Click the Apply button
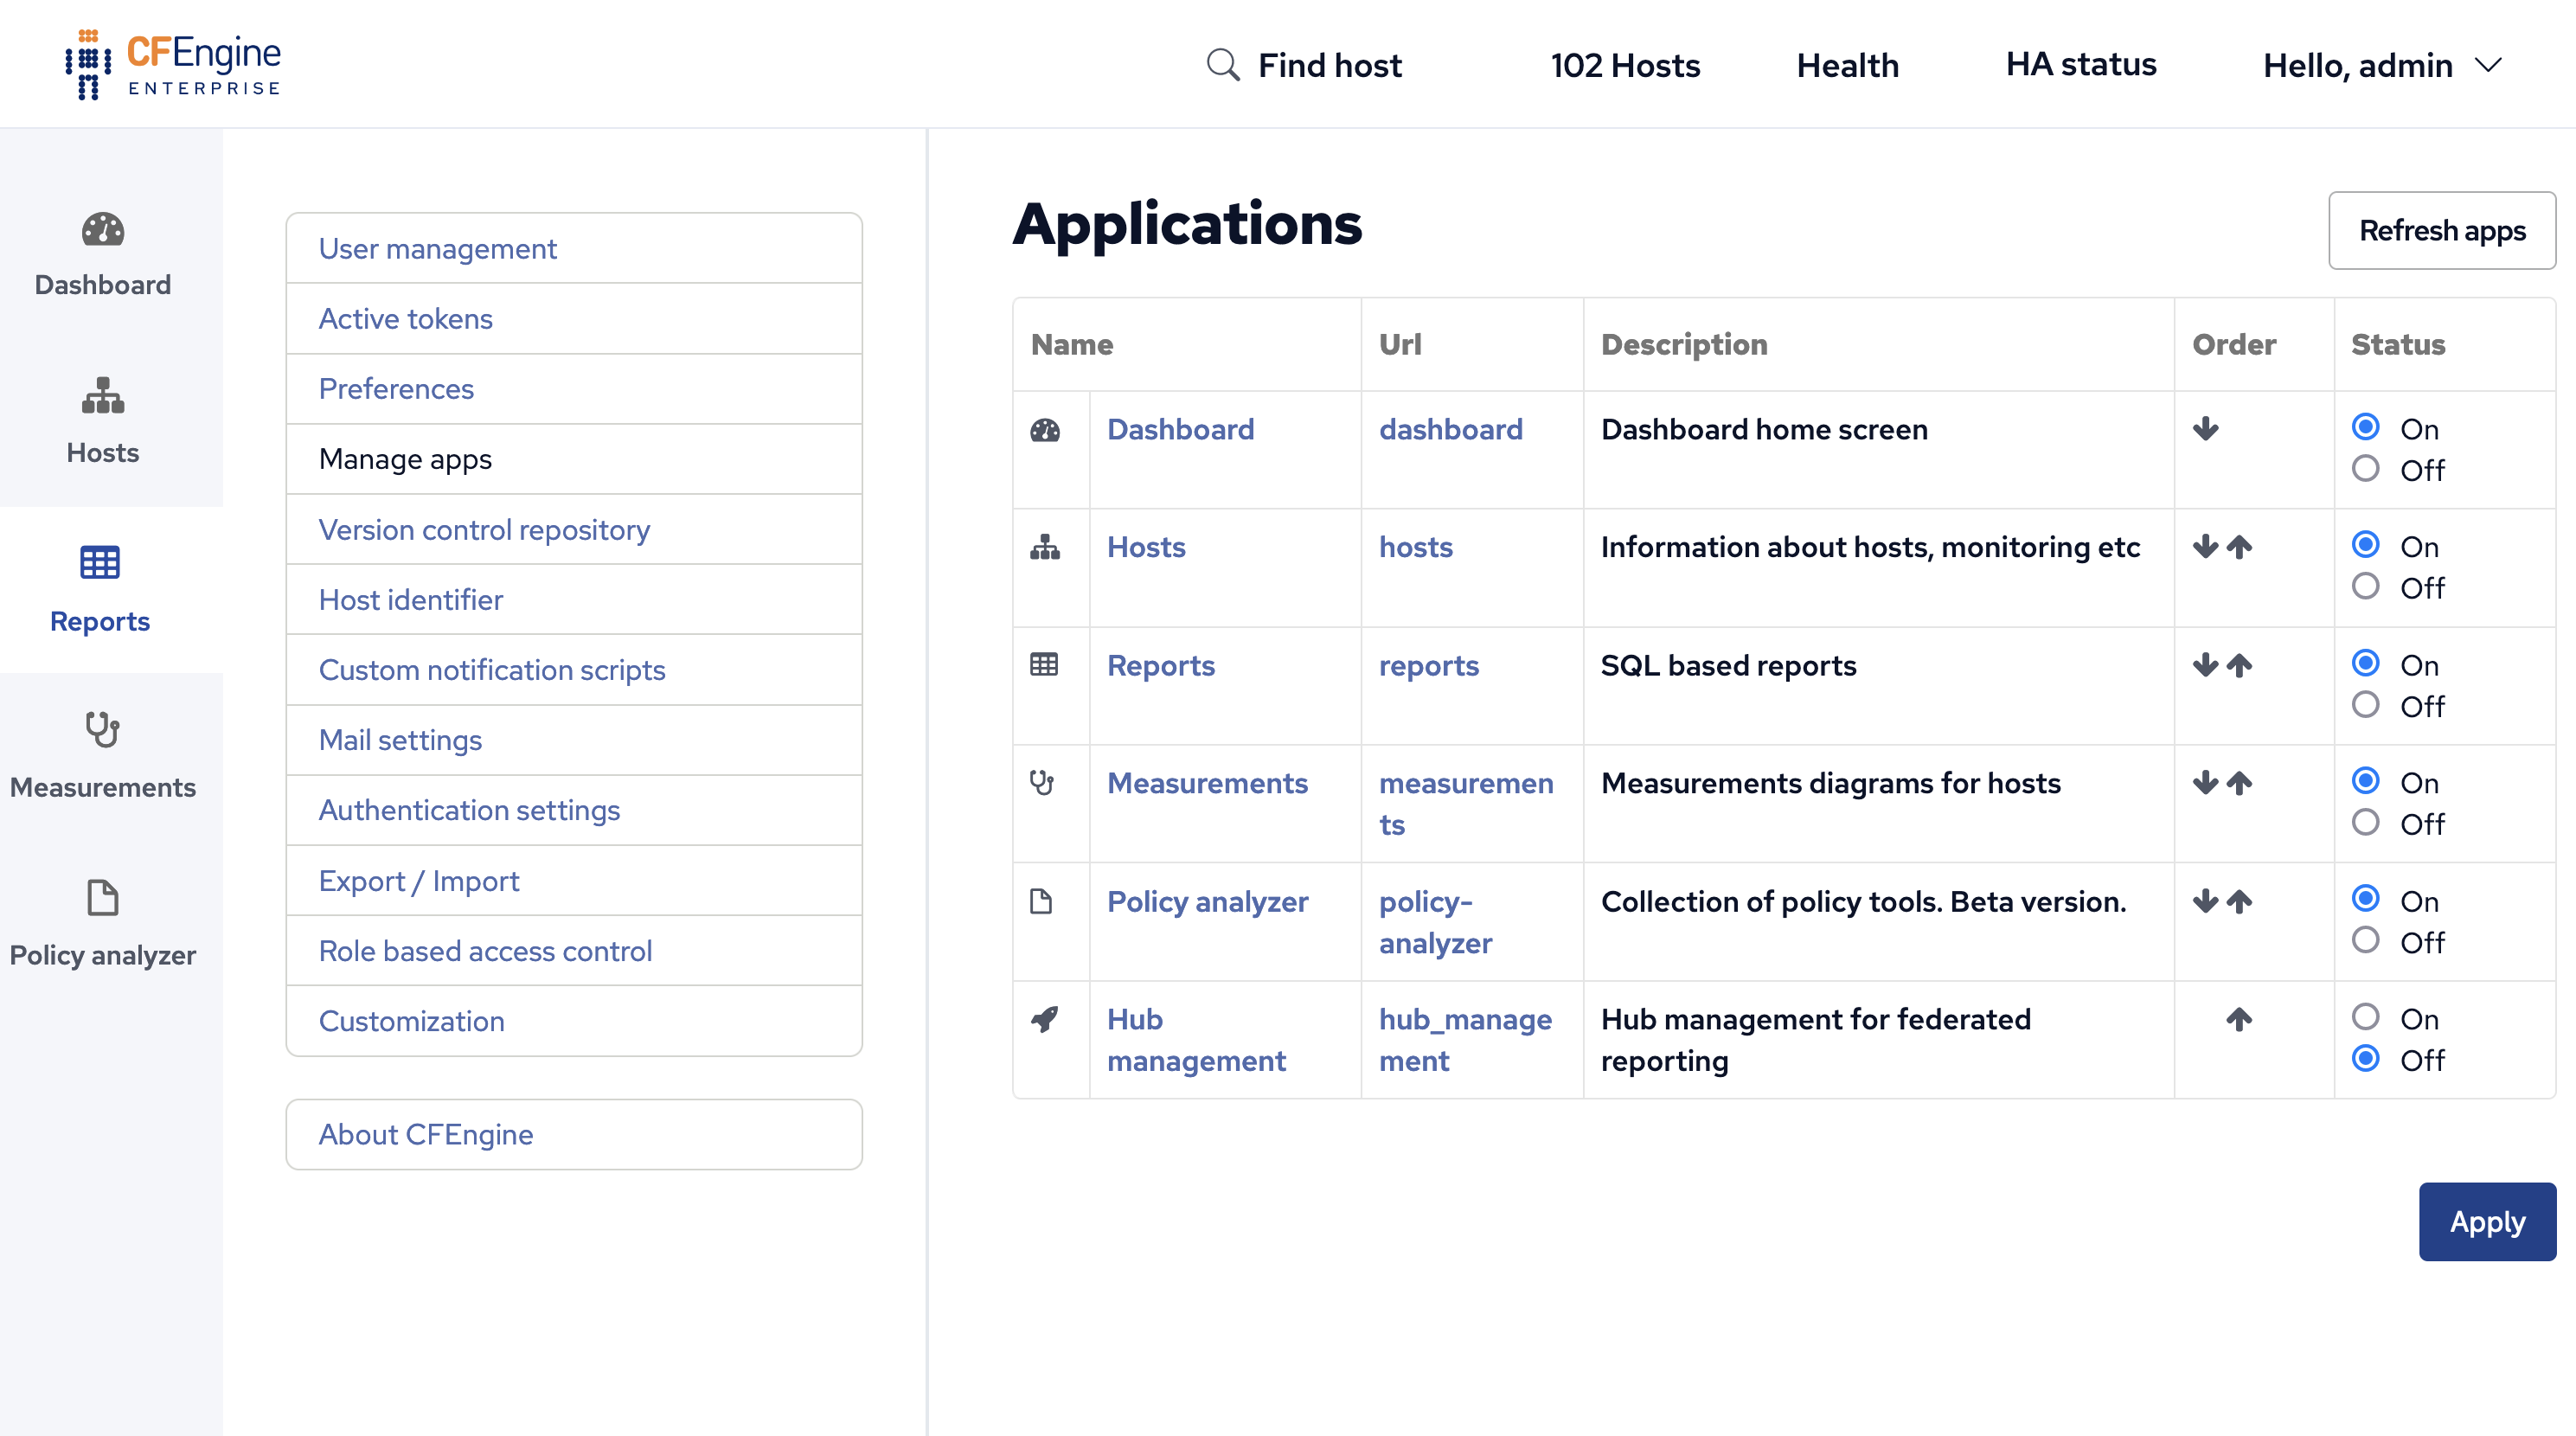Image resolution: width=2576 pixels, height=1436 pixels. click(x=2487, y=1221)
